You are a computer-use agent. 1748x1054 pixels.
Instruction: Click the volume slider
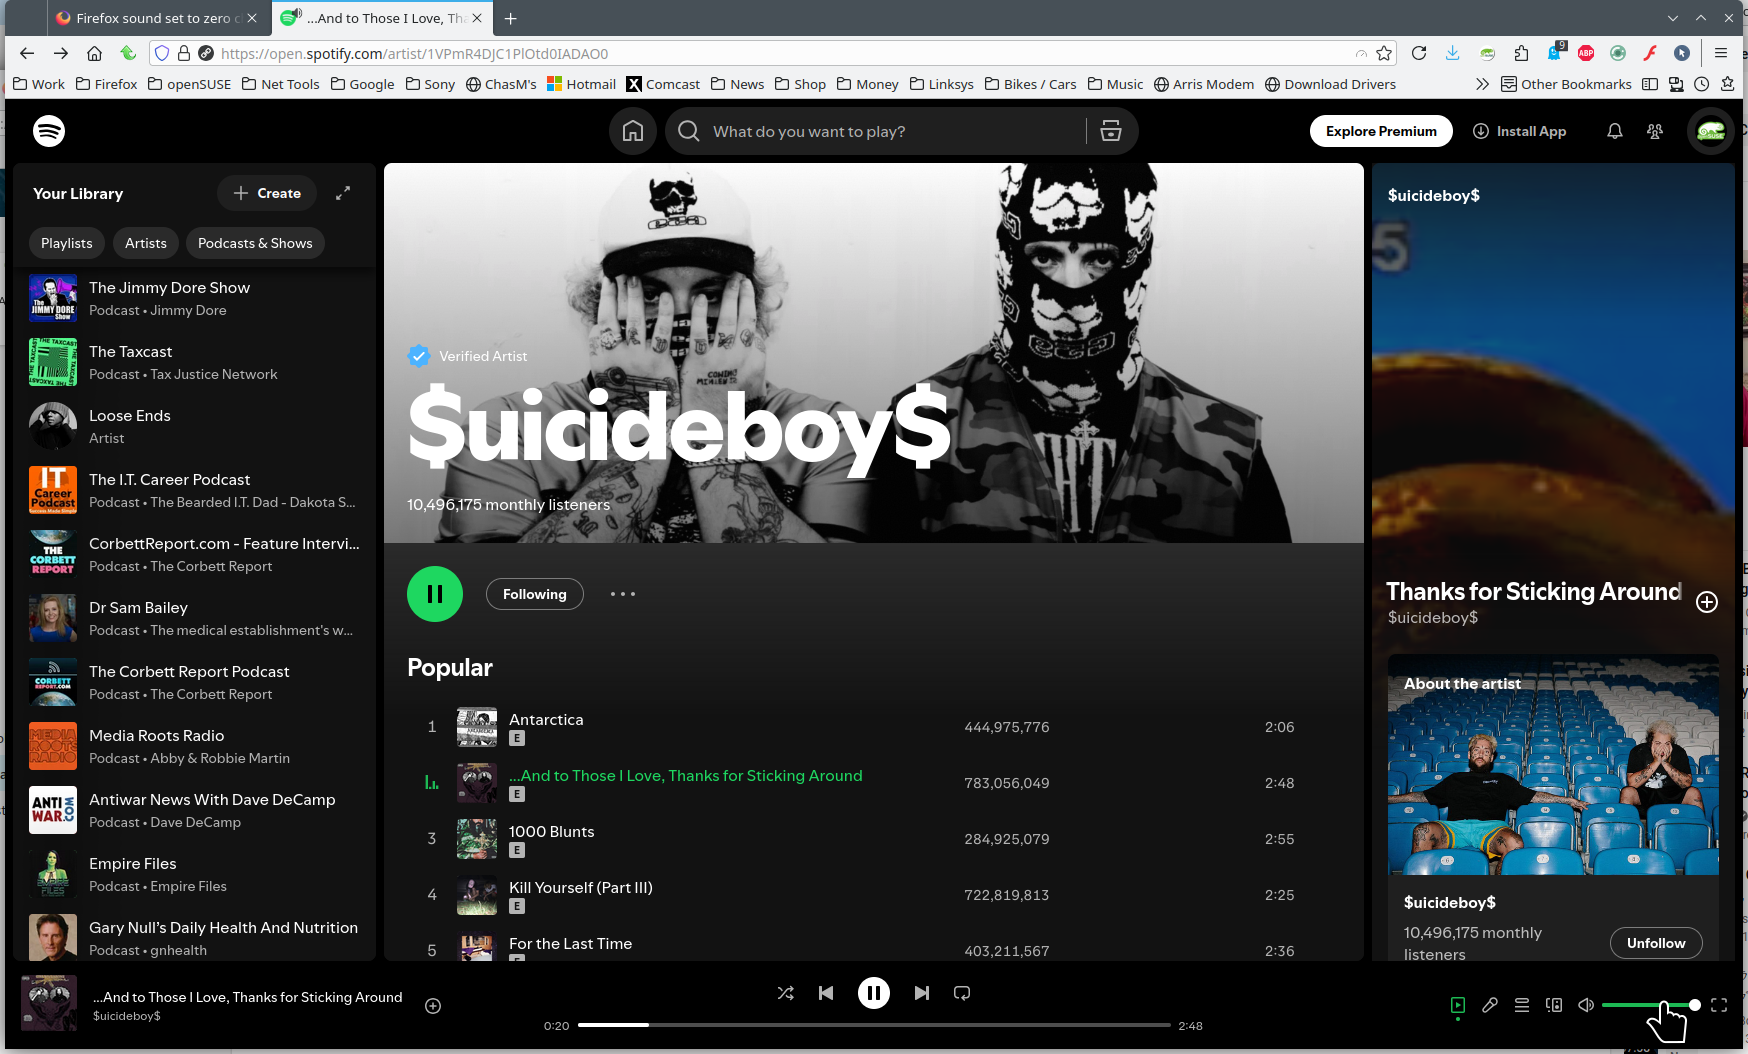point(1648,1005)
